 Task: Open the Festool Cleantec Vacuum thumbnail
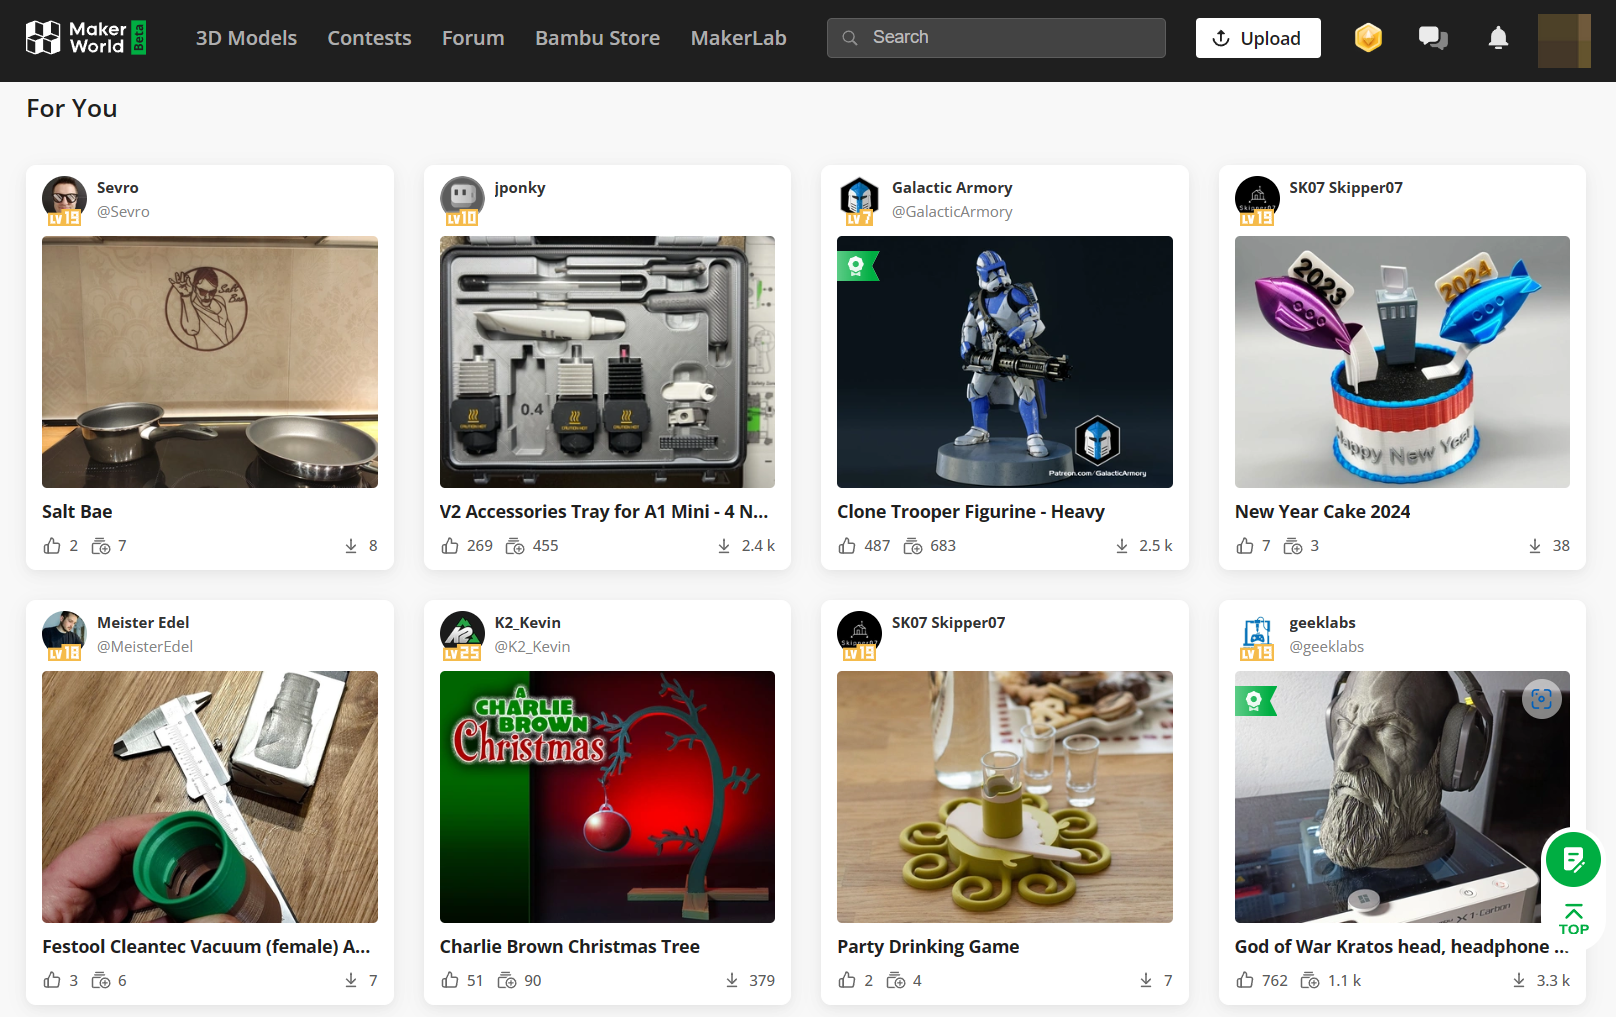click(210, 797)
